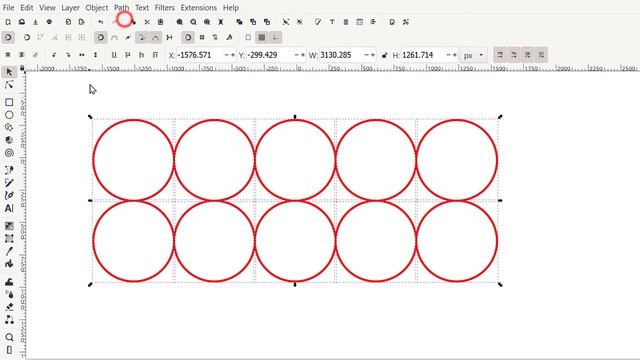This screenshot has height=360, width=640.
Task: Select the Rectangle tool
Action: pyautogui.click(x=9, y=102)
